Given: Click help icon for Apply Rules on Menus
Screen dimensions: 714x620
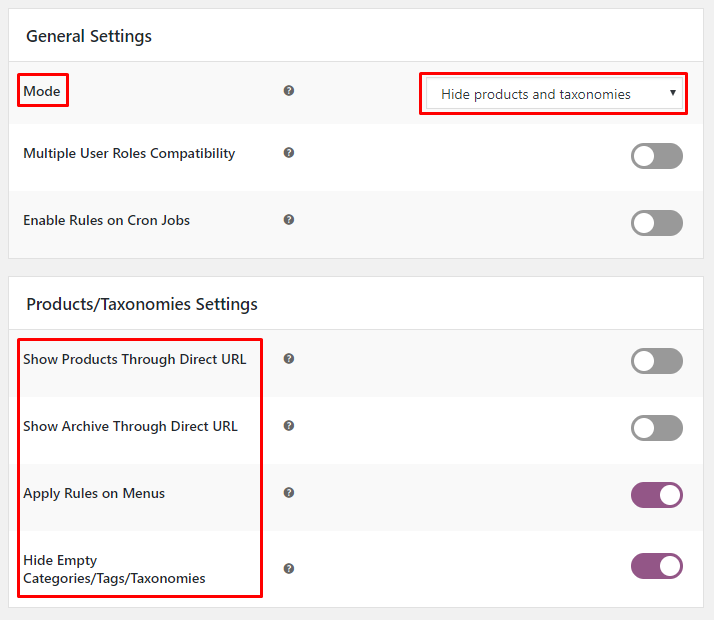Looking at the screenshot, I should pyautogui.click(x=289, y=493).
